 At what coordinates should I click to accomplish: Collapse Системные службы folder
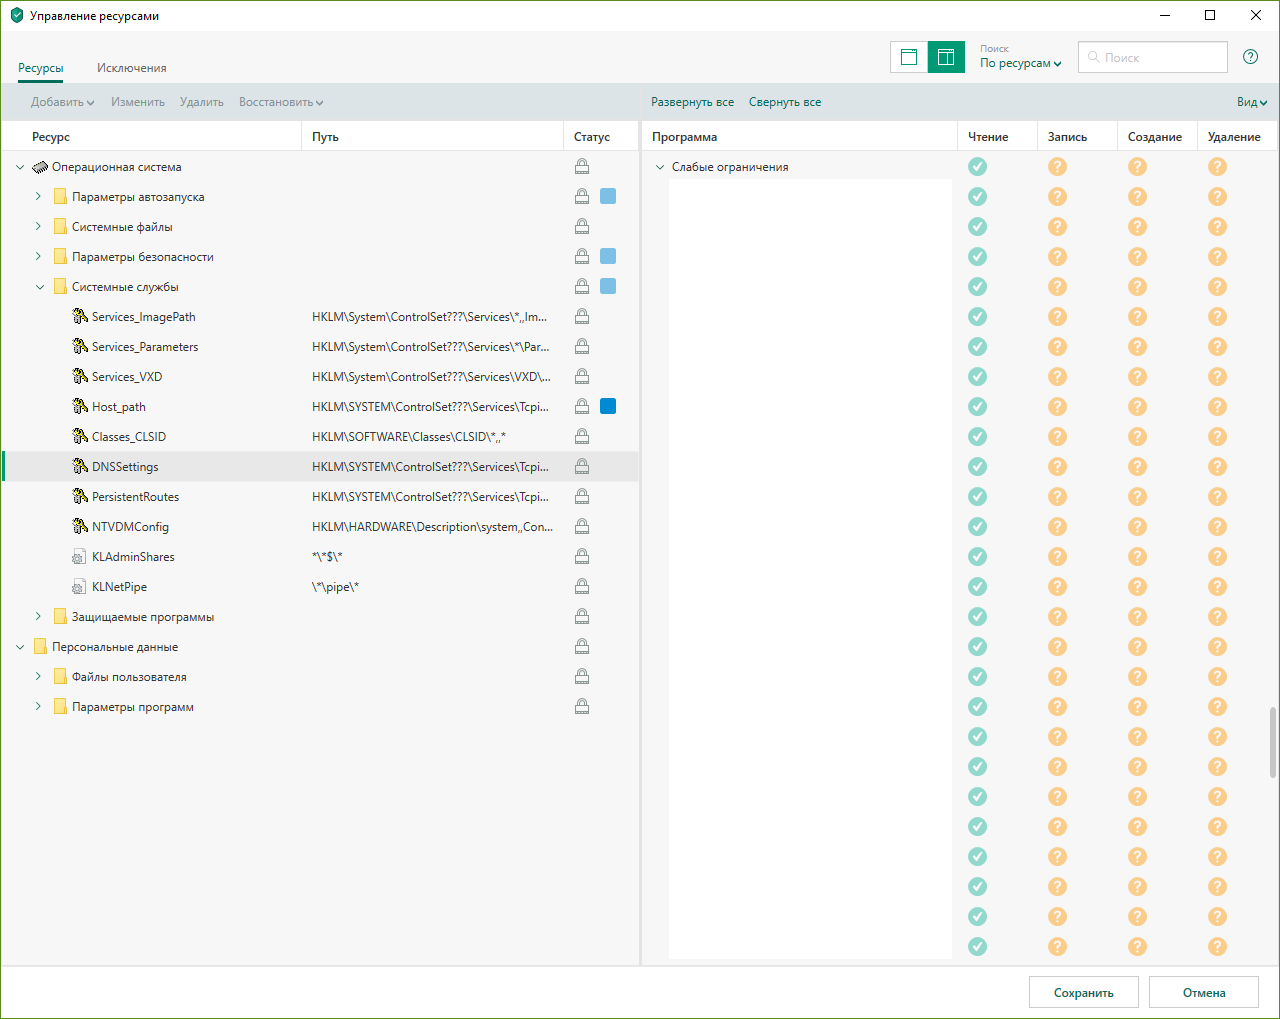[x=39, y=287]
